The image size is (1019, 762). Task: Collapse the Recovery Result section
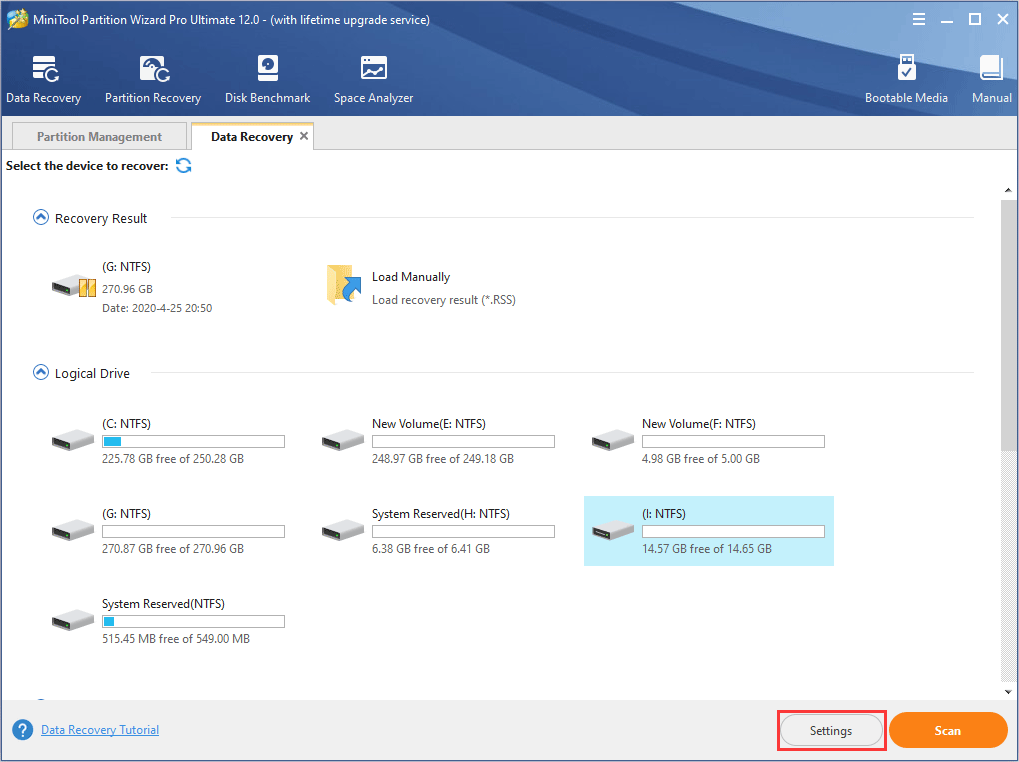pos(40,218)
